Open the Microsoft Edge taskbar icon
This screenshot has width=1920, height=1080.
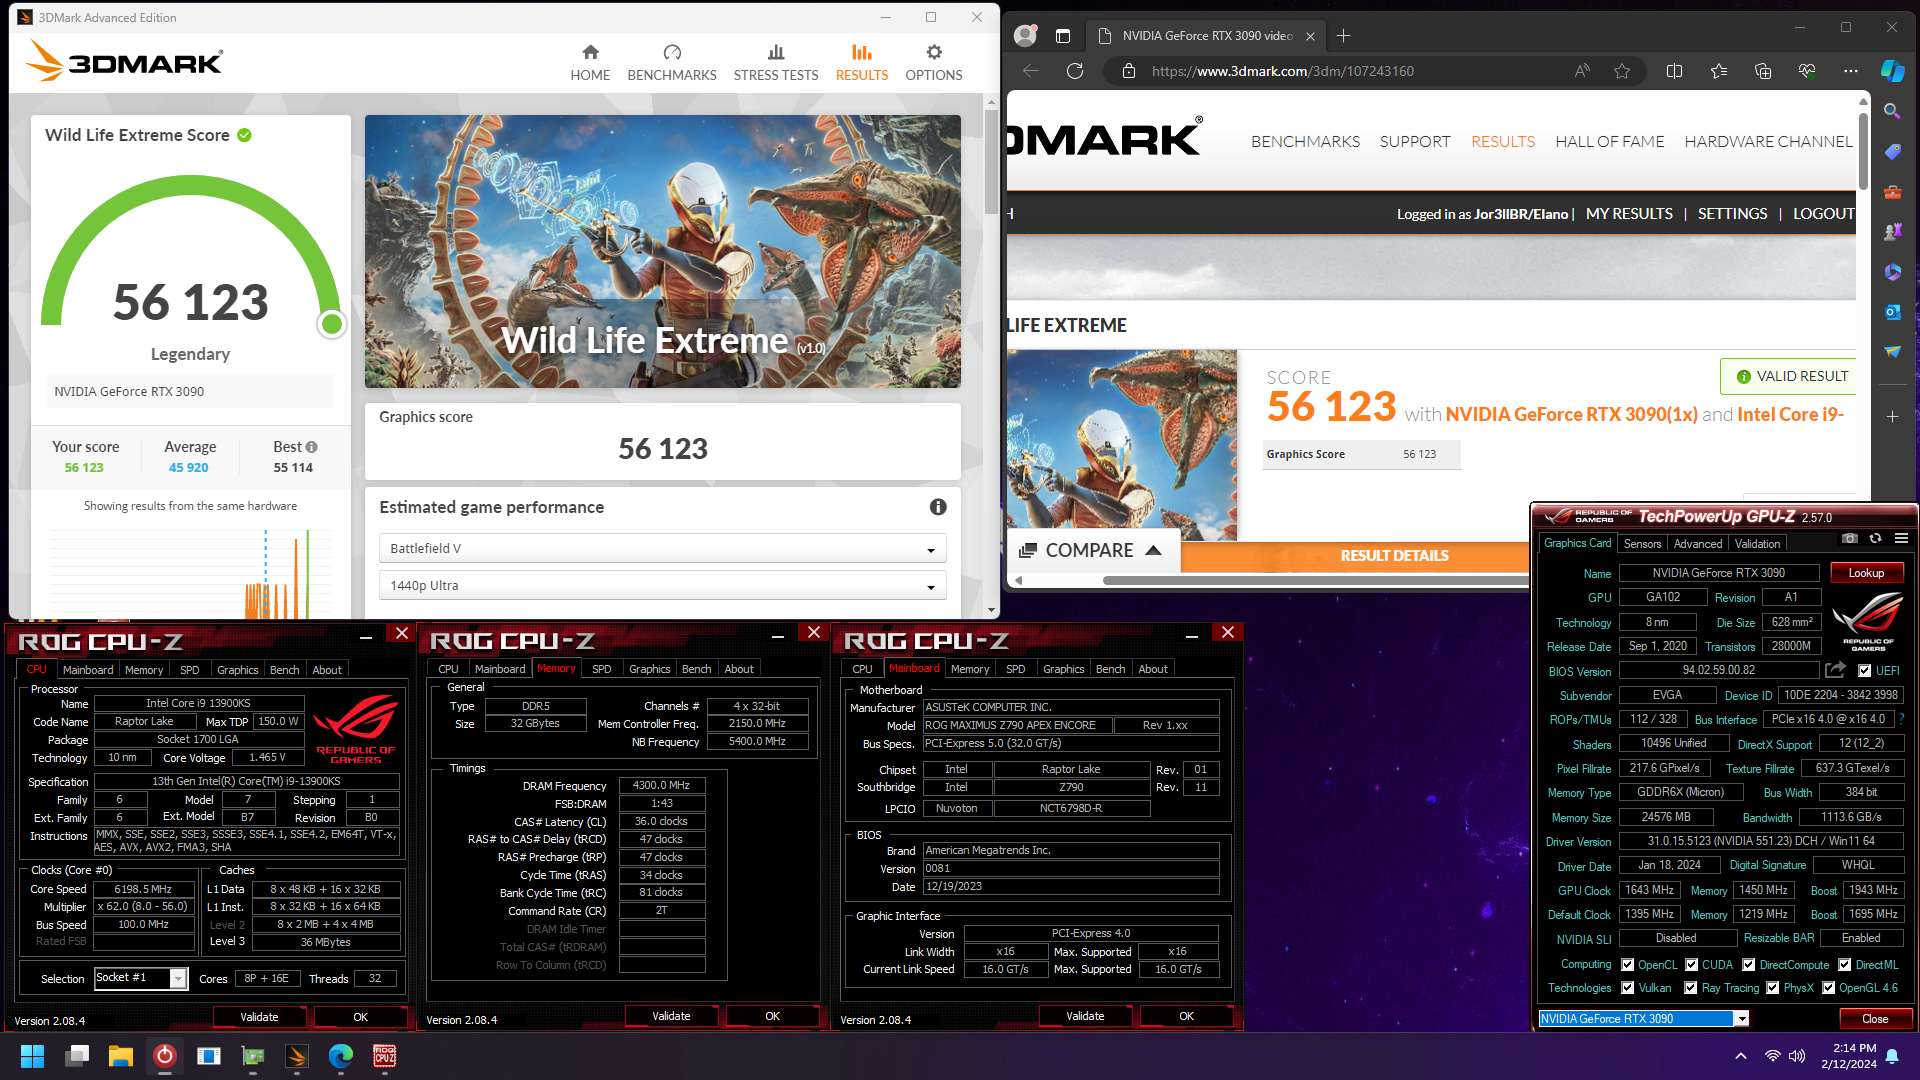click(x=341, y=1056)
